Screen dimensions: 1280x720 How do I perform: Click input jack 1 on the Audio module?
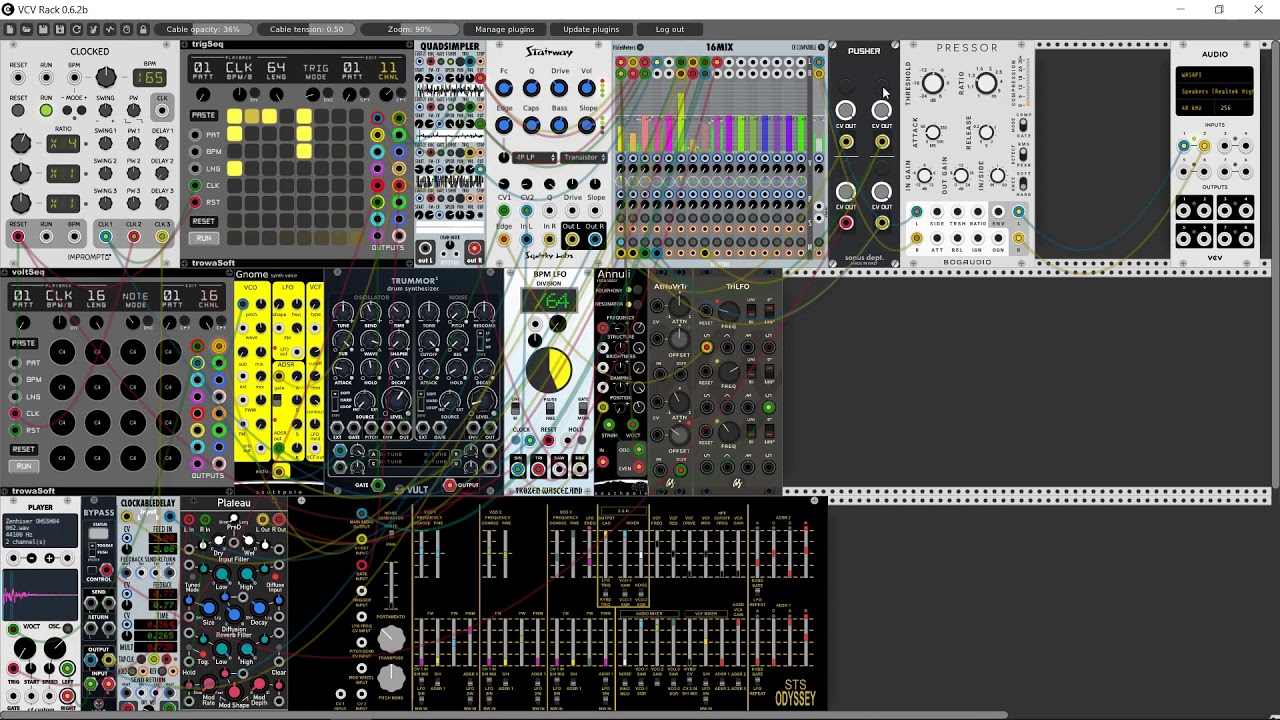click(1184, 146)
